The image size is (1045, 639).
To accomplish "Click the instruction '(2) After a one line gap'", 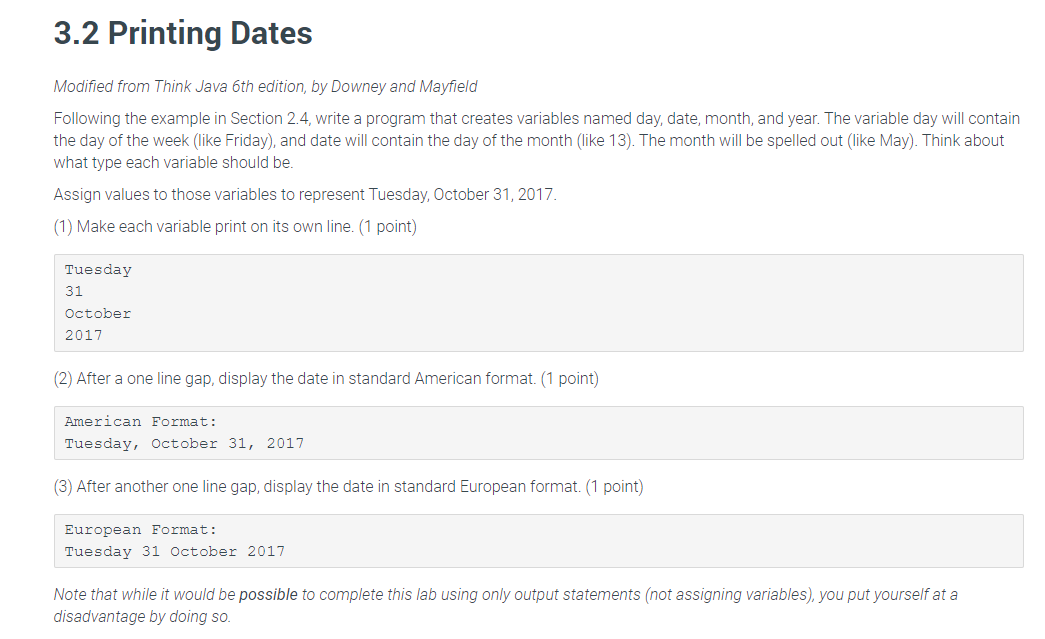I will point(326,378).
